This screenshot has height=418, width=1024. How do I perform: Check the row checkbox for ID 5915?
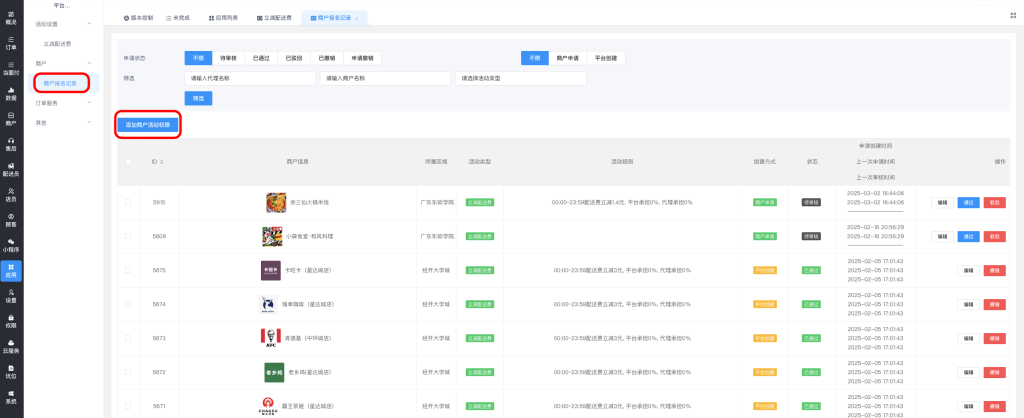click(x=127, y=202)
